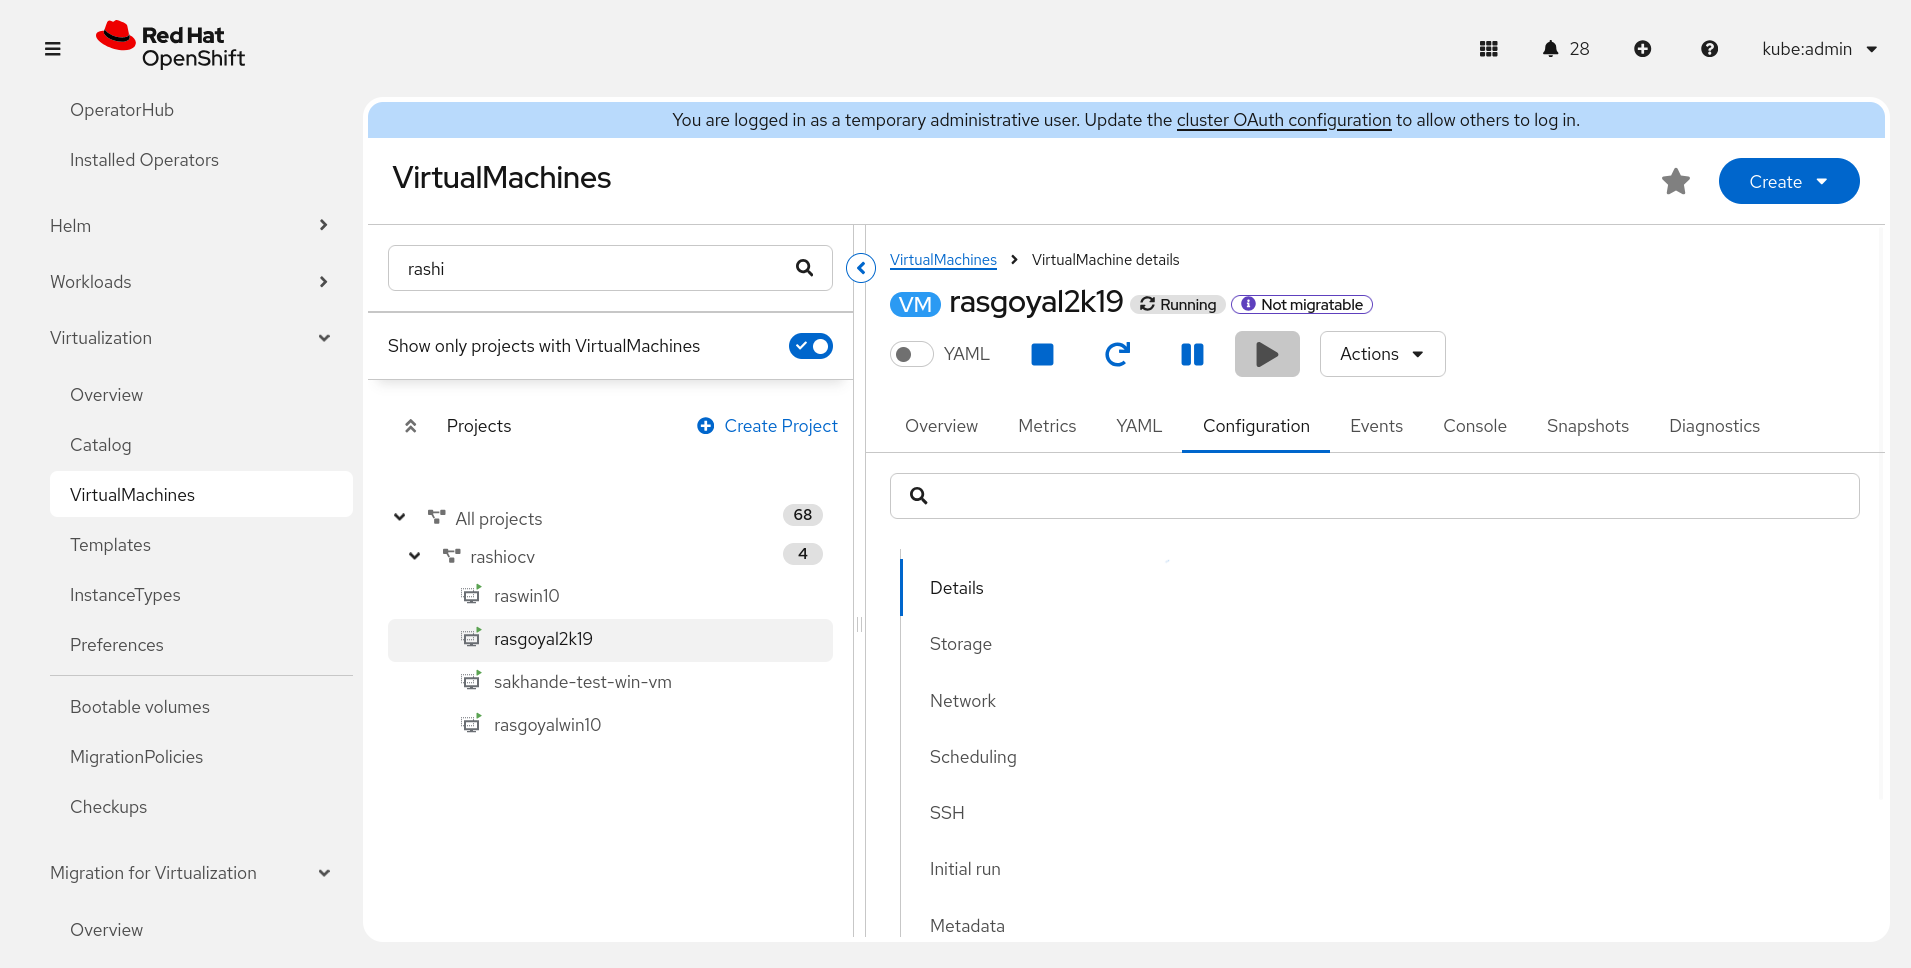Image resolution: width=1911 pixels, height=968 pixels.
Task: Toggle the YAML switch
Action: click(x=911, y=354)
